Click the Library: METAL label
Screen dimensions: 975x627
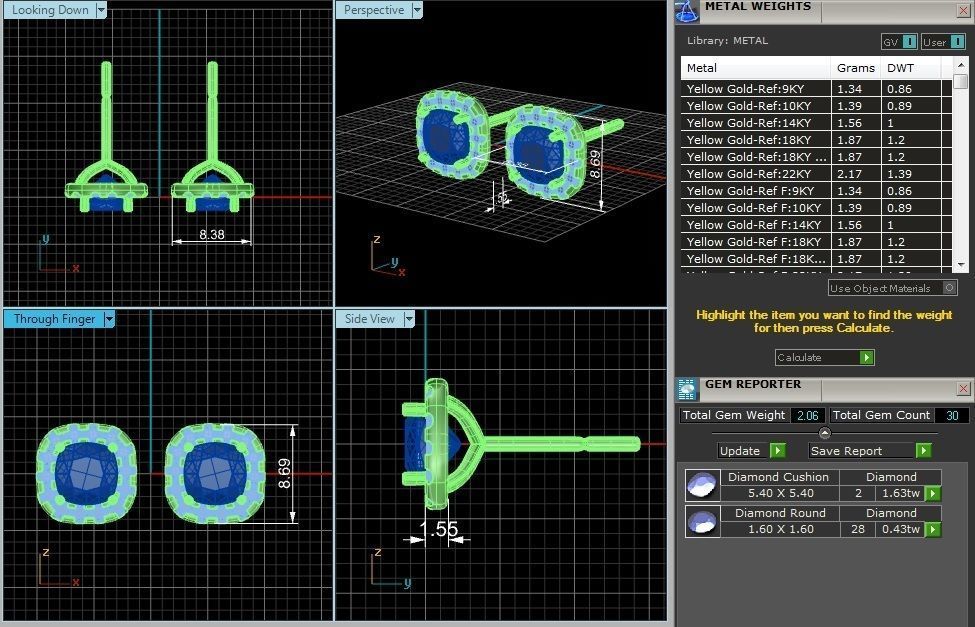point(728,41)
